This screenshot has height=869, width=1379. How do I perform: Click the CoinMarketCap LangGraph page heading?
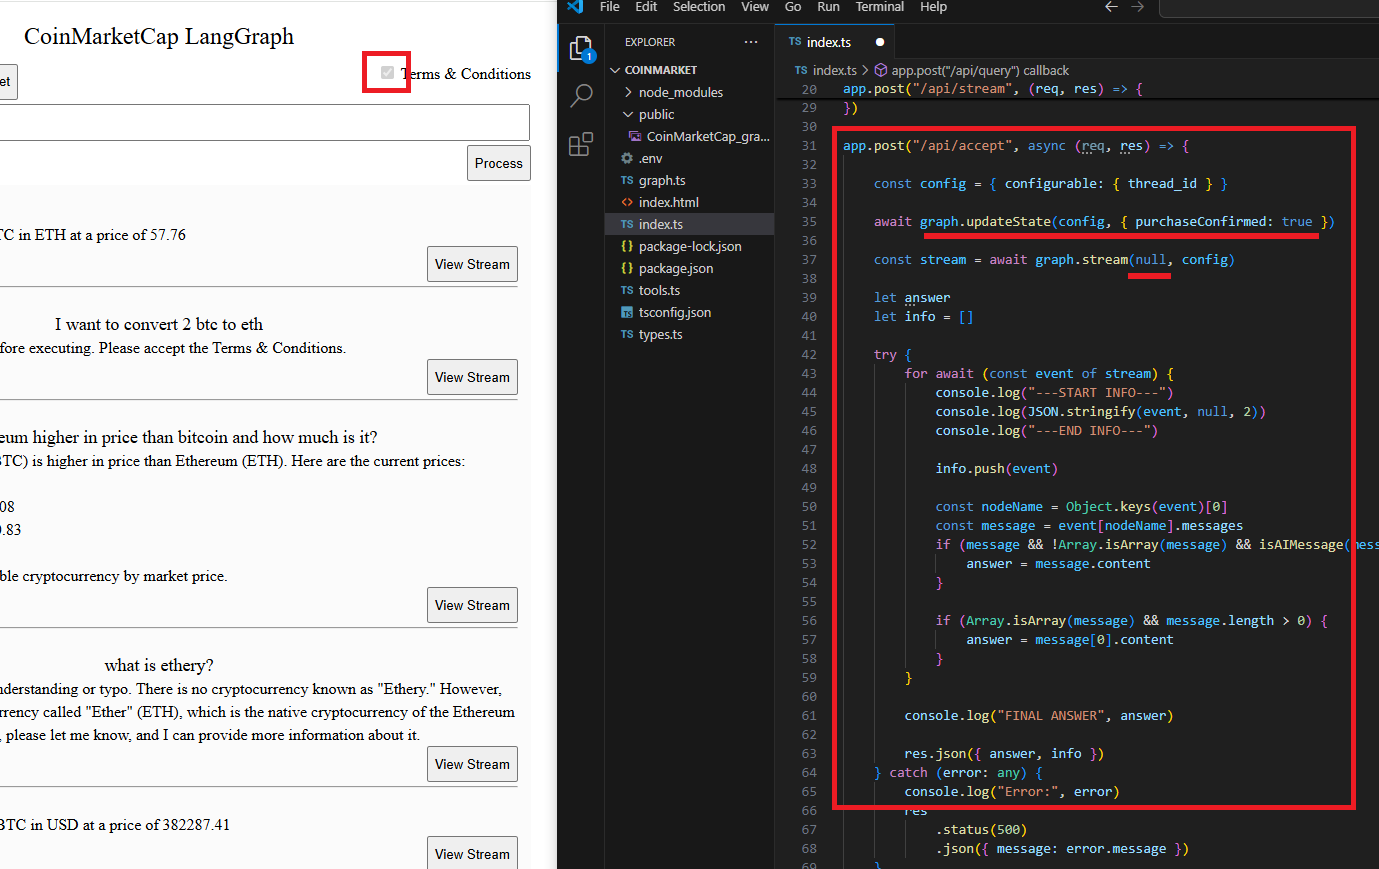pyautogui.click(x=159, y=37)
